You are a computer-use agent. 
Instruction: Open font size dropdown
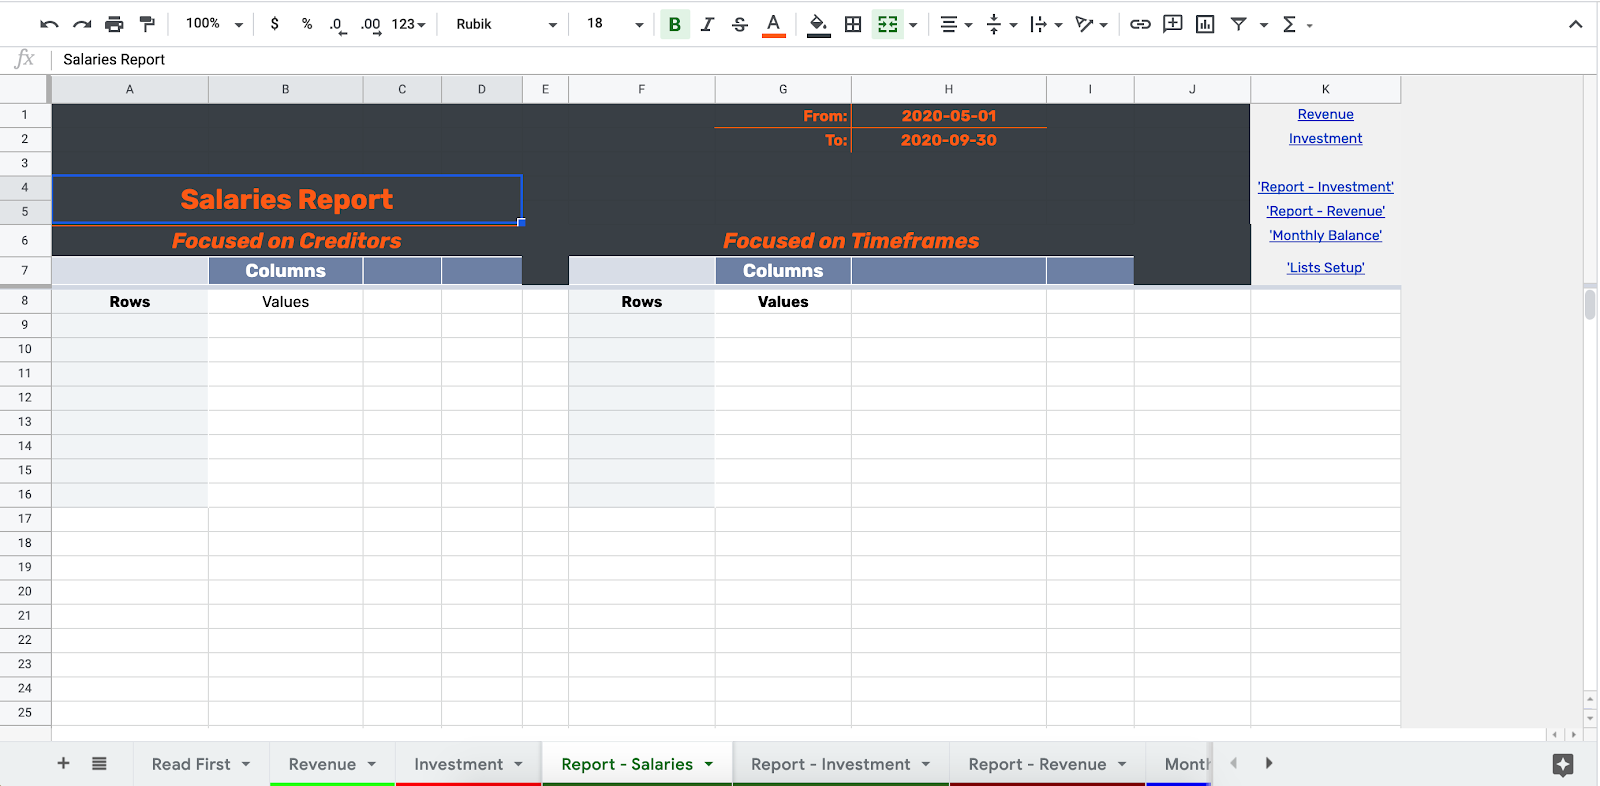coord(614,24)
